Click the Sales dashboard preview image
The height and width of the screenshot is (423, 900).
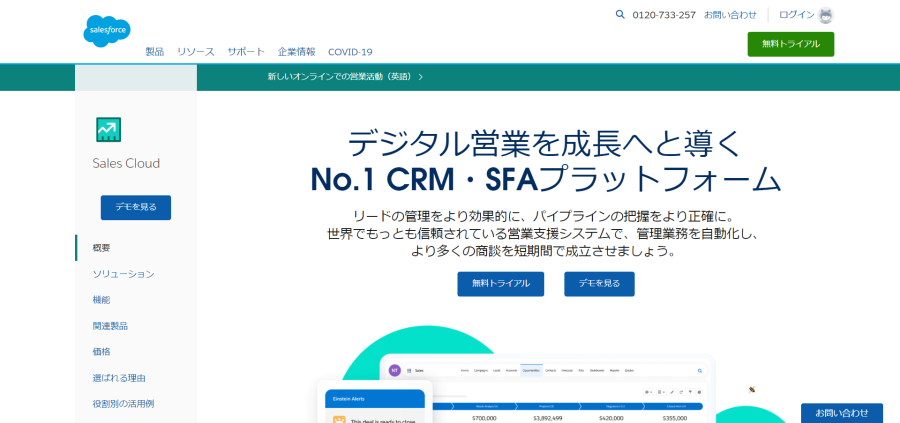click(x=546, y=389)
